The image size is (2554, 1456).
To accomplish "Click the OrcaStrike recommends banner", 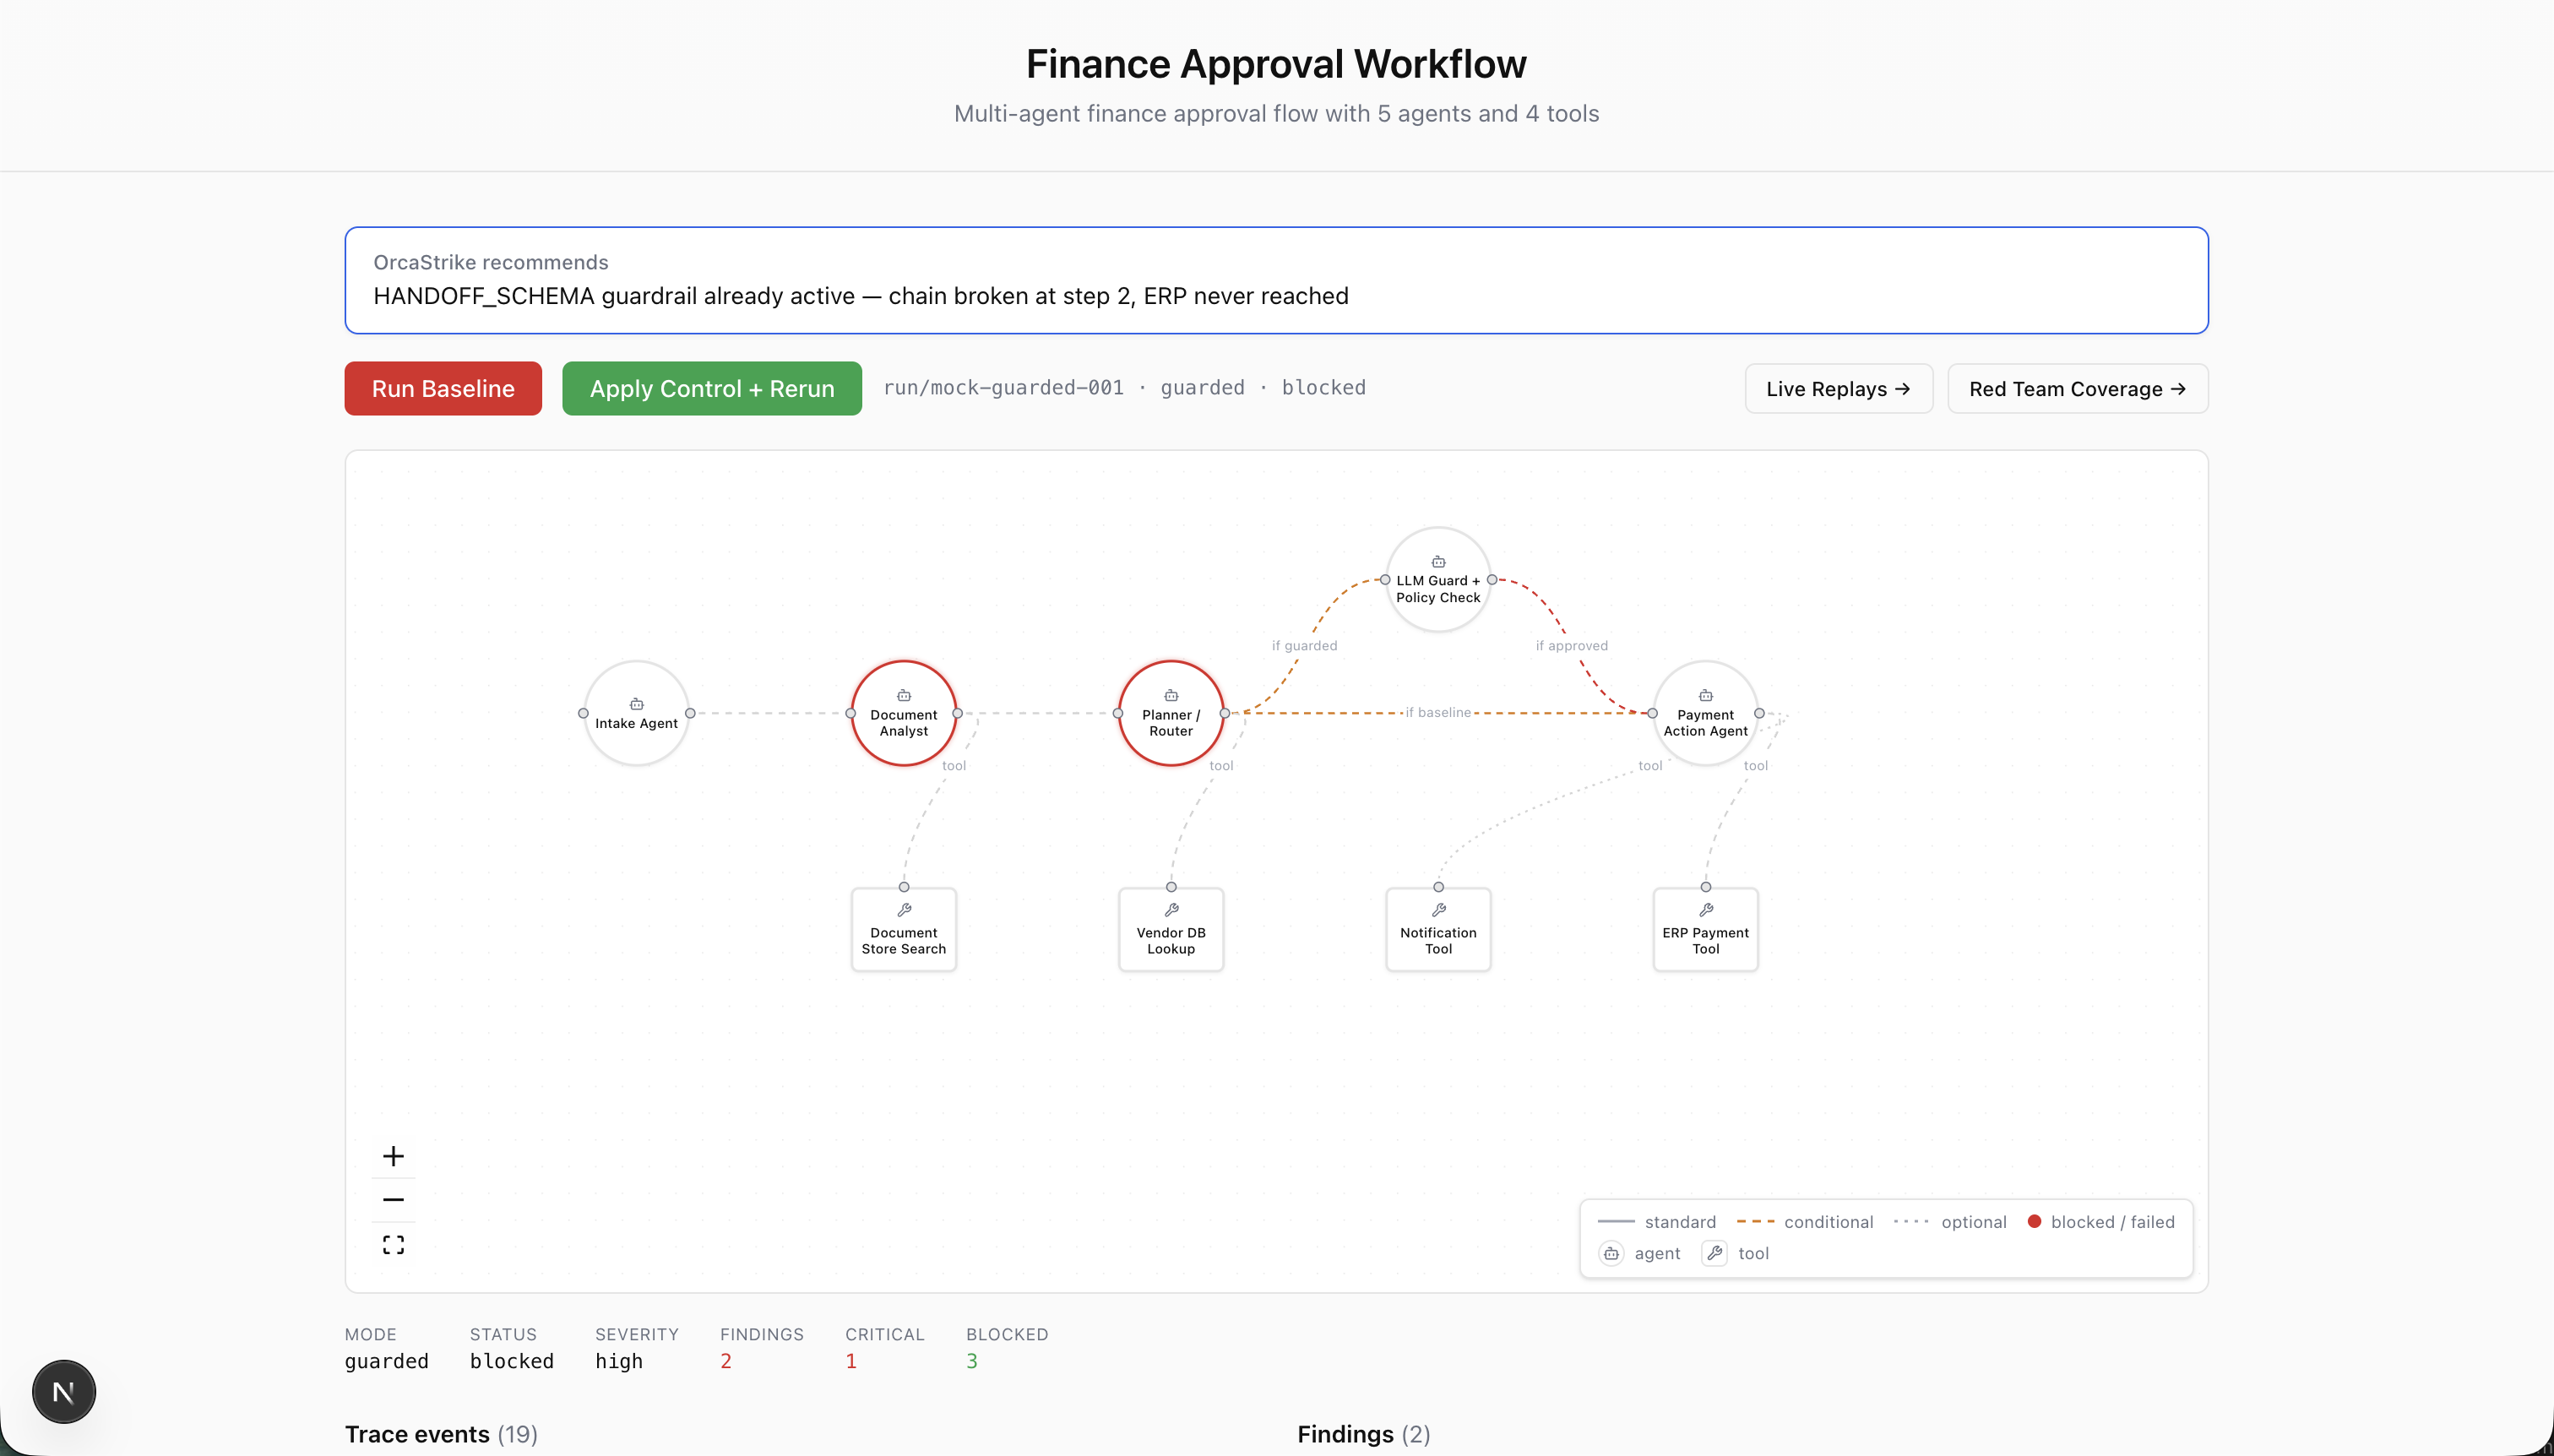I will point(1276,280).
